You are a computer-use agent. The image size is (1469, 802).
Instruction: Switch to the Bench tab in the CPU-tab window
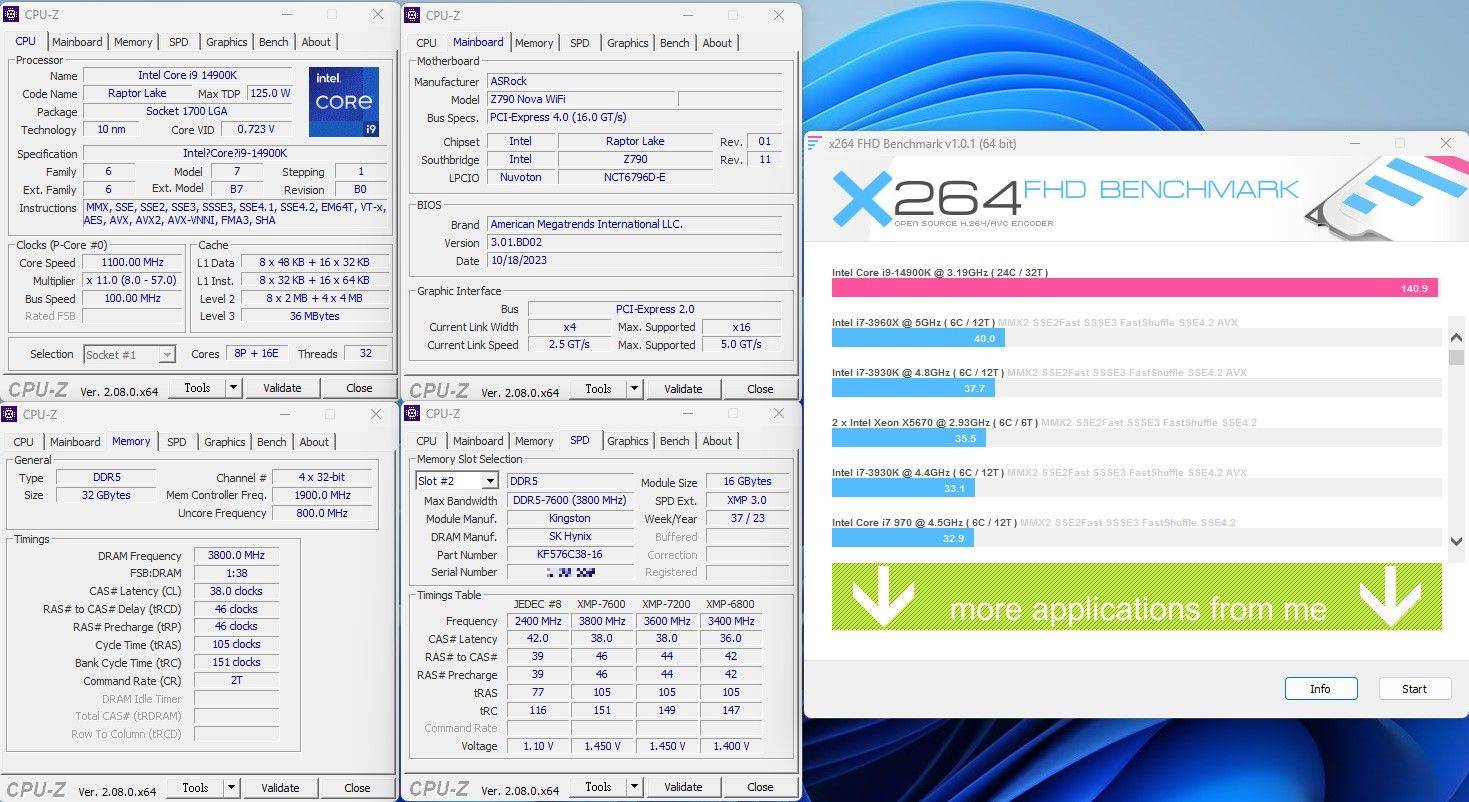(x=273, y=42)
